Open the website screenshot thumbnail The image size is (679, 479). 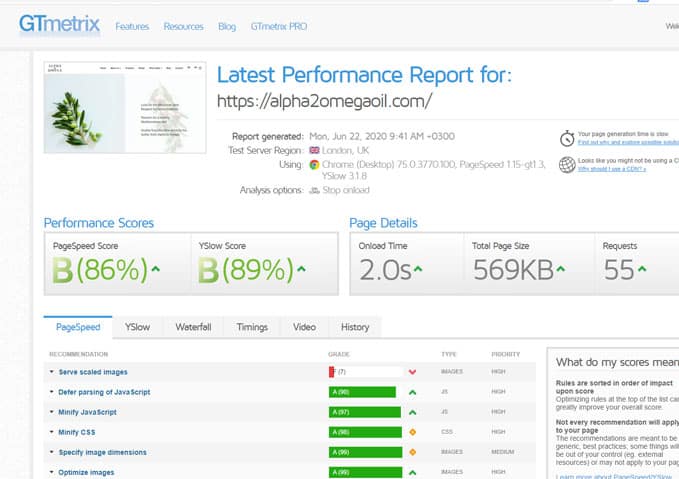coord(125,107)
